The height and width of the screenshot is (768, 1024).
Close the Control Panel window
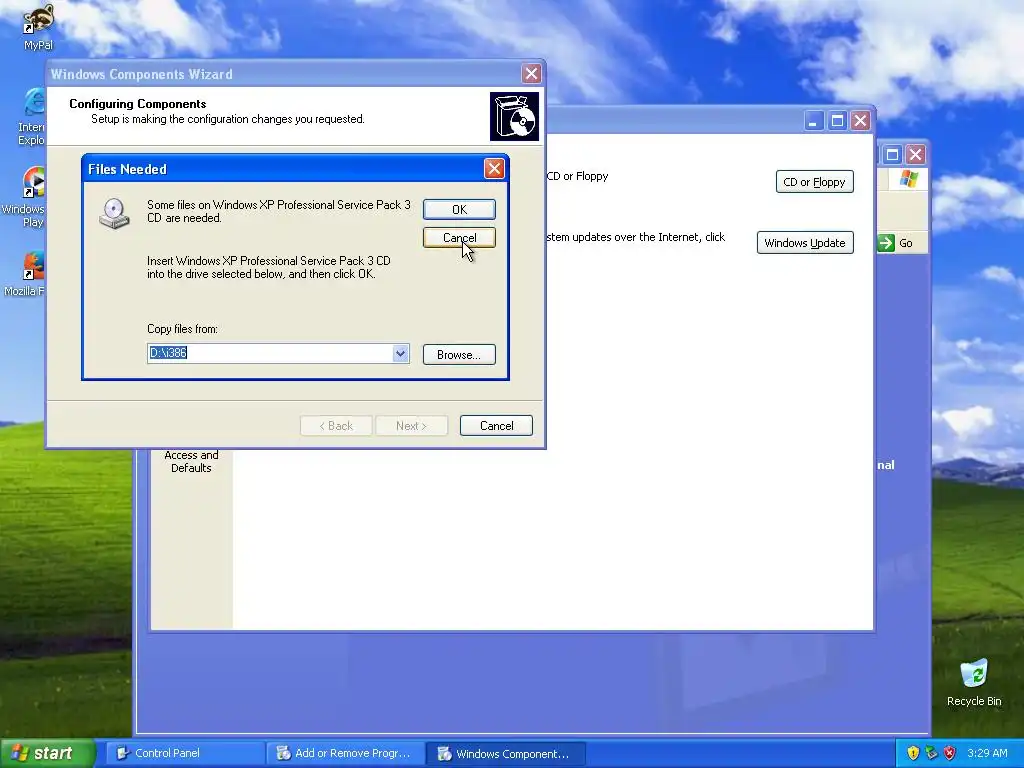click(916, 155)
